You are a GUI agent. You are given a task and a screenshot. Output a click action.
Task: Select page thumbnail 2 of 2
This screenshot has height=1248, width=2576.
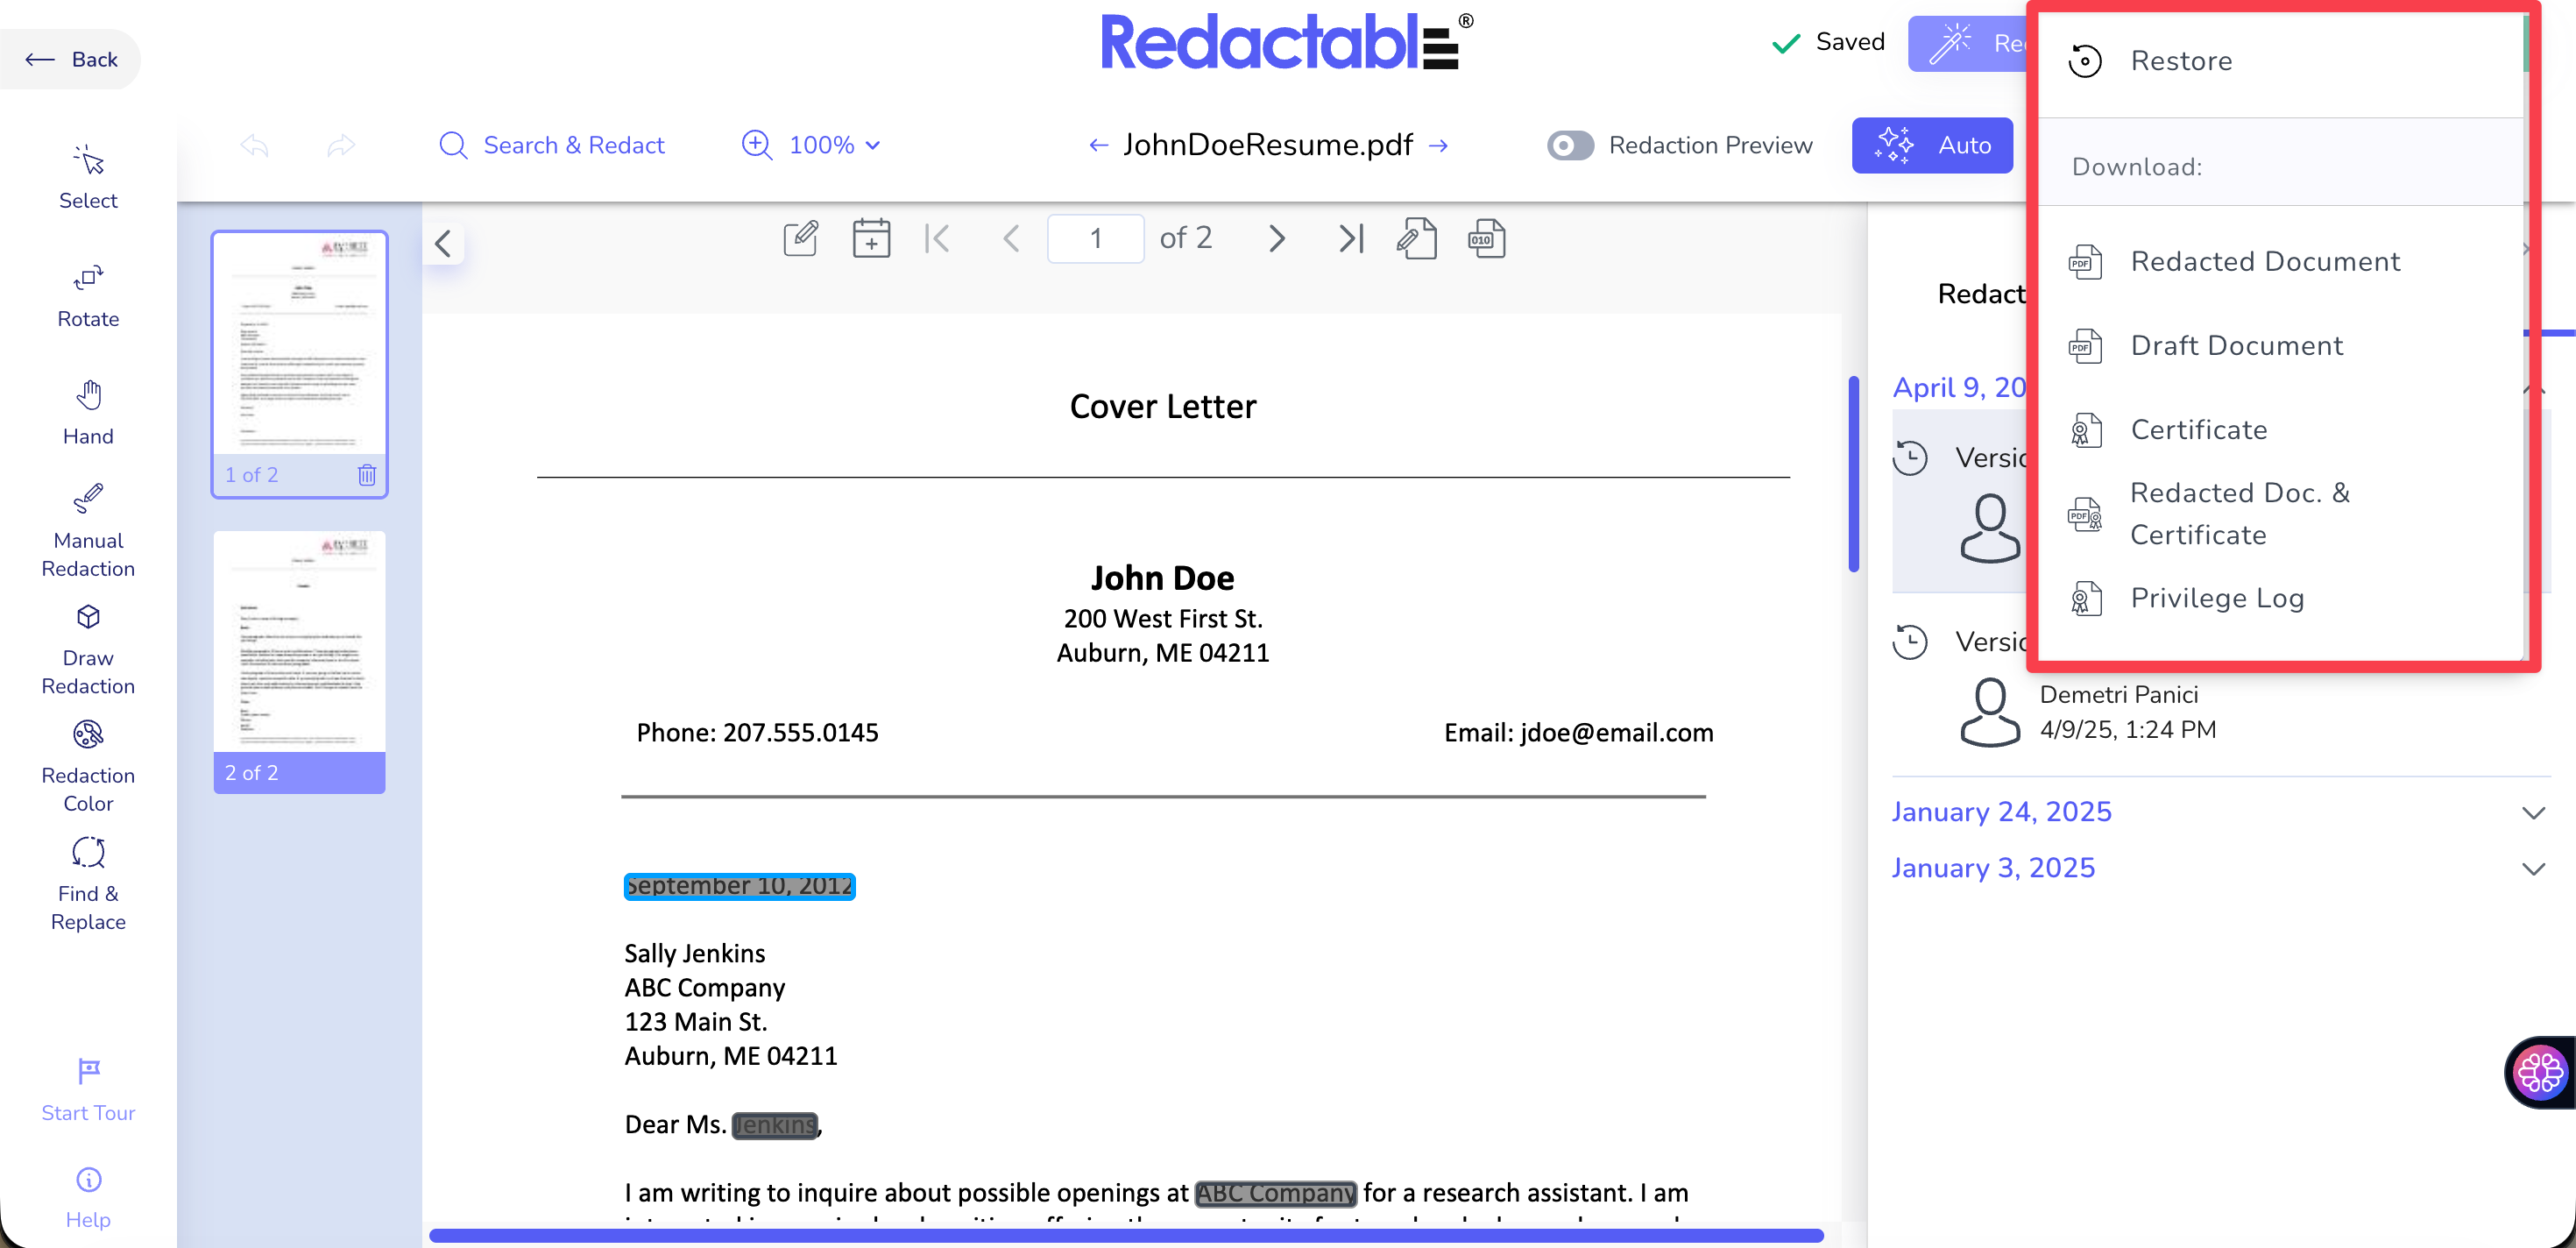click(299, 662)
